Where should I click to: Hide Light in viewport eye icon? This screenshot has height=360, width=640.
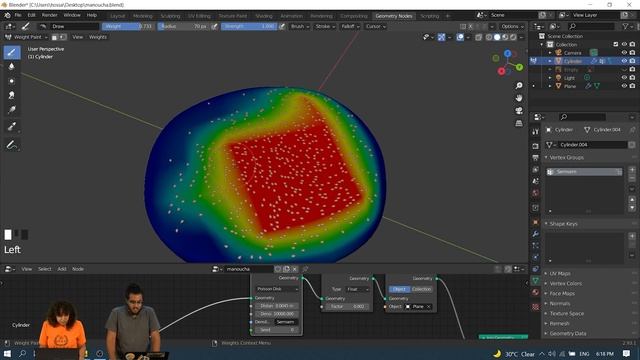point(624,78)
